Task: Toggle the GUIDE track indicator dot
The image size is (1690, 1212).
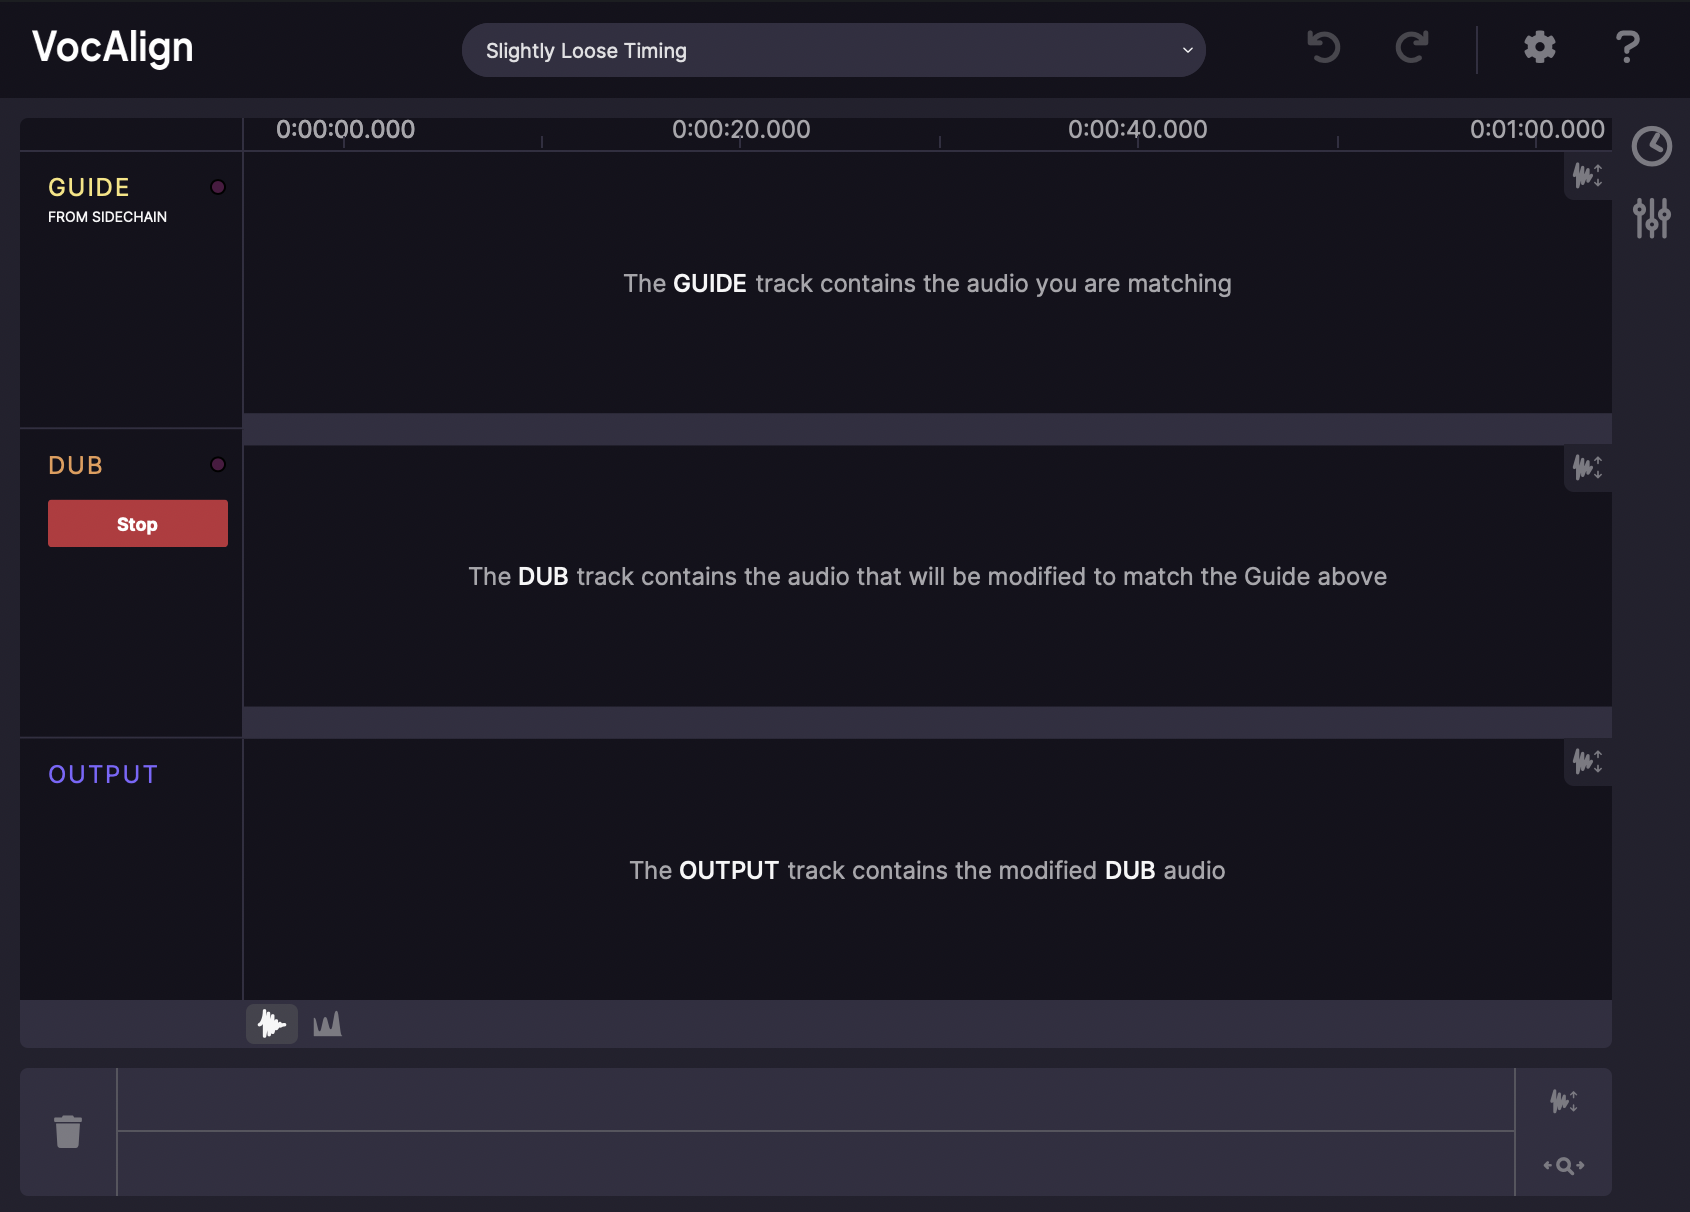Action: coord(218,187)
